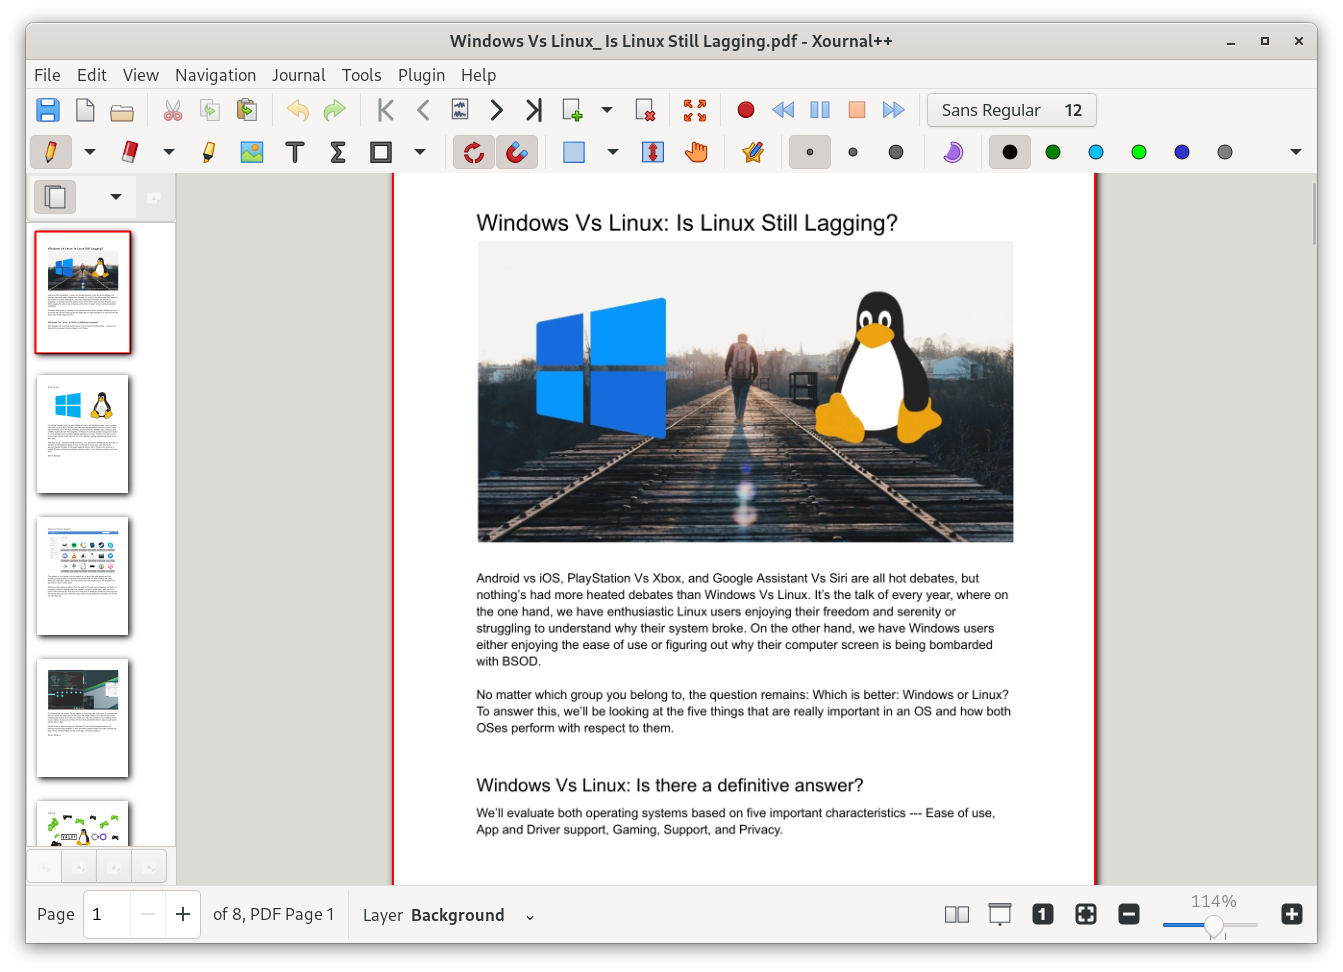1343x972 pixels.
Task: Click the Sans Regular font button
Action: [x=1011, y=110]
